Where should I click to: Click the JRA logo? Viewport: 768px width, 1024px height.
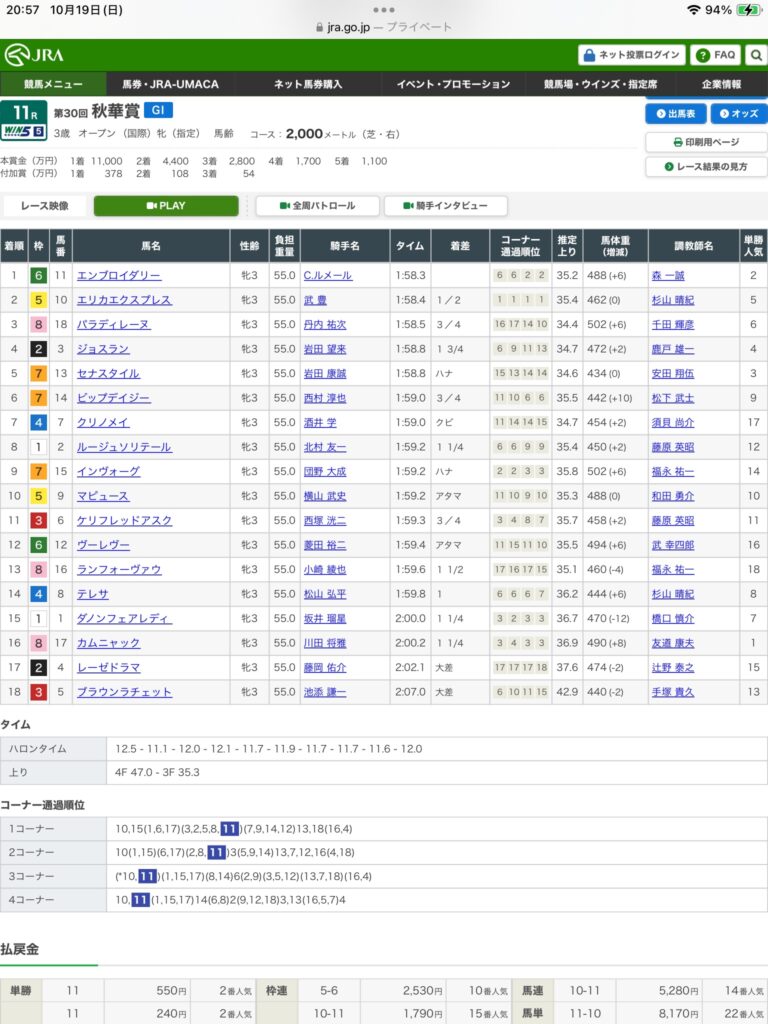33,55
